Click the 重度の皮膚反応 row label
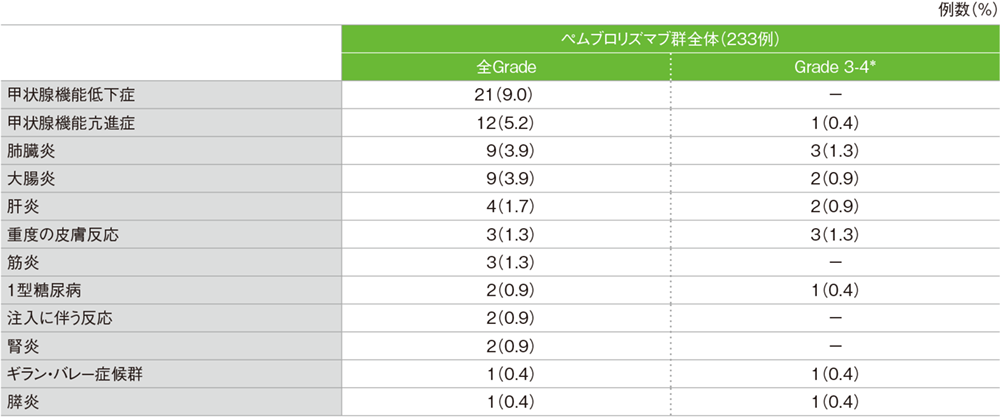 coord(62,235)
